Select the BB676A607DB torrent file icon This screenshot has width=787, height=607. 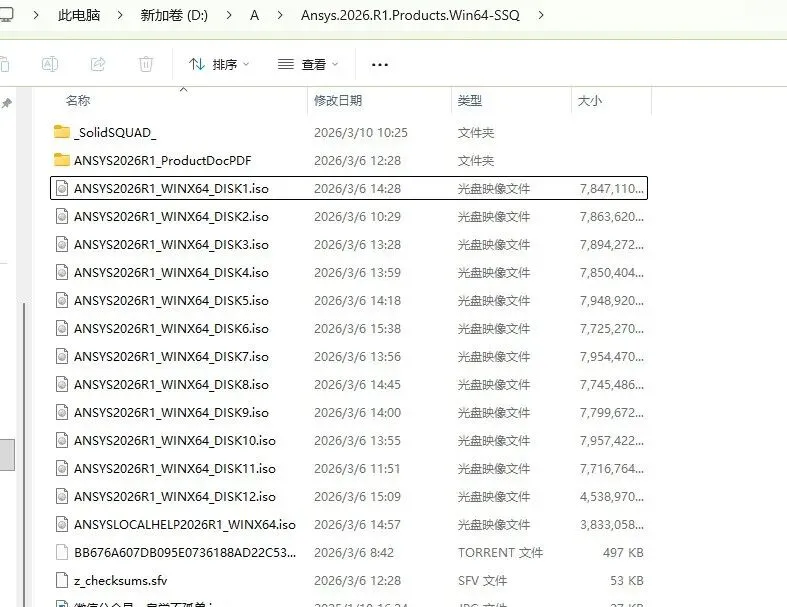[x=62, y=552]
